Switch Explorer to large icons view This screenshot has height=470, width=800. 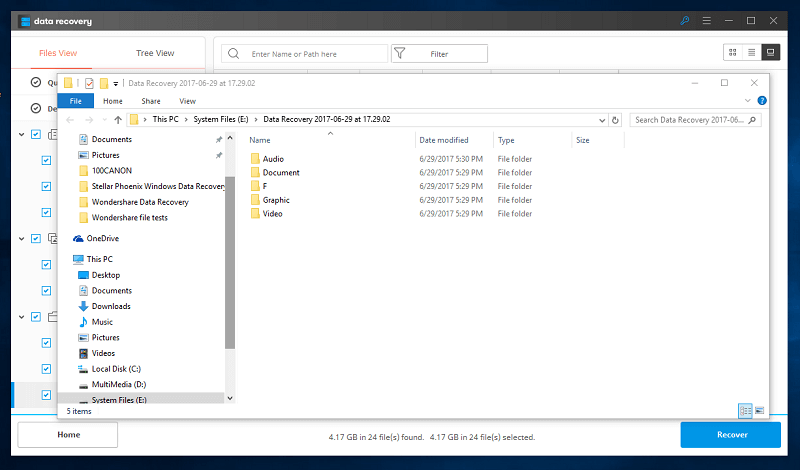coord(759,410)
